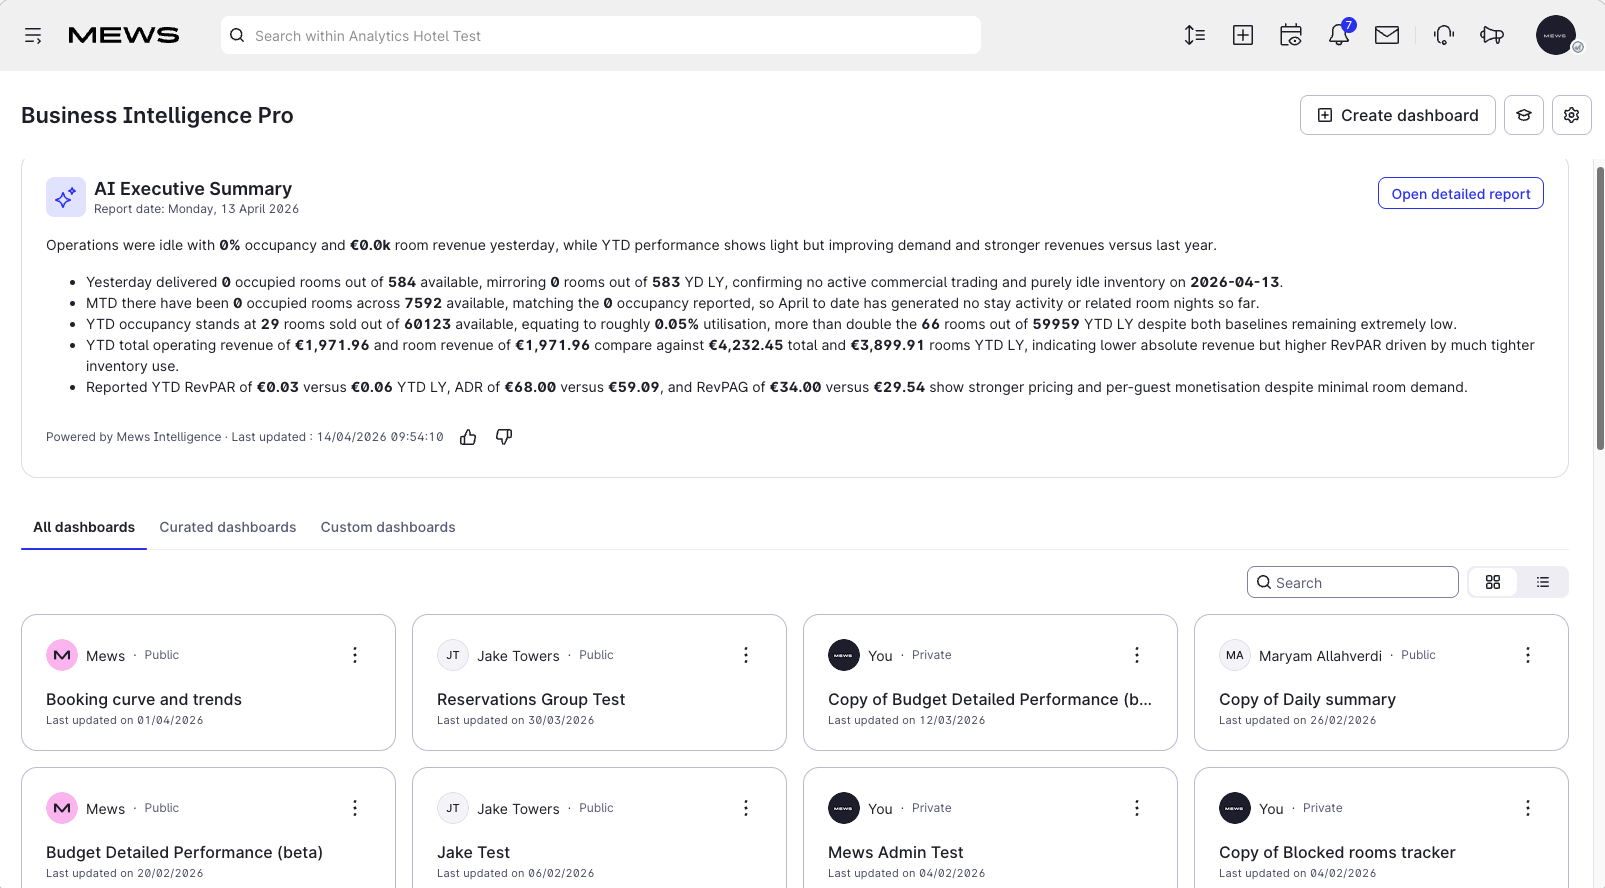Open options menu for Jake Test

tap(746, 808)
